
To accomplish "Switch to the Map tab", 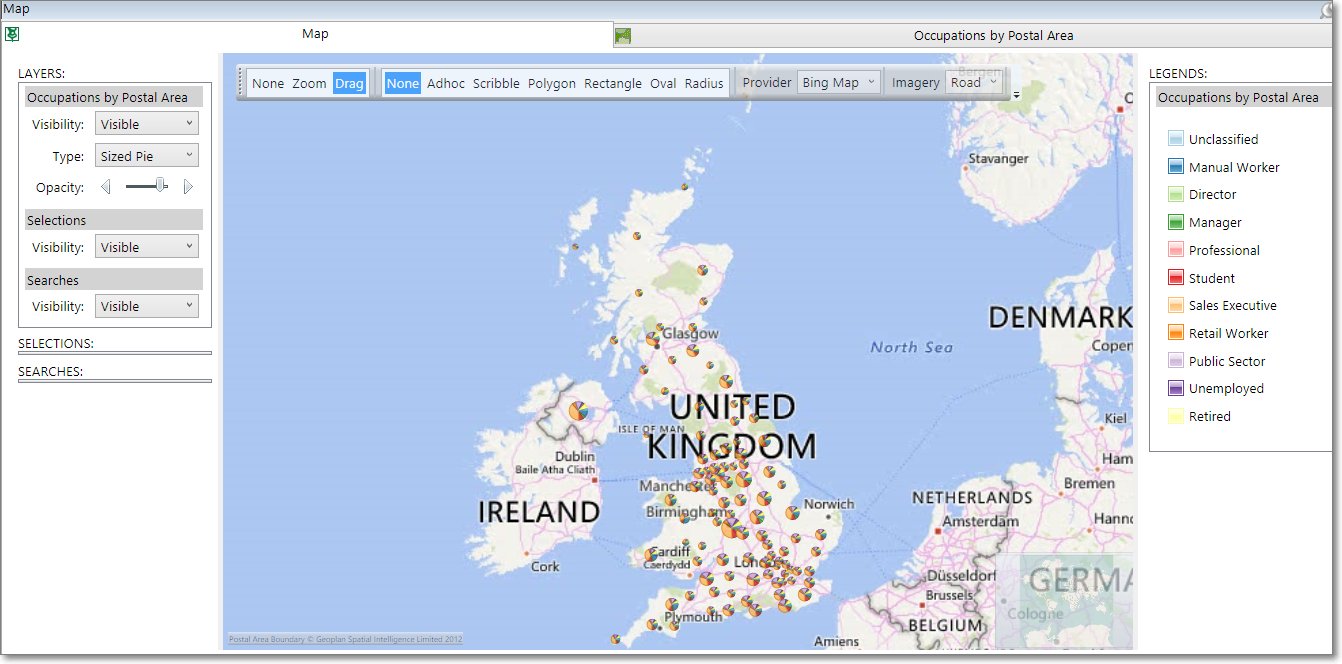I will pyautogui.click(x=315, y=34).
